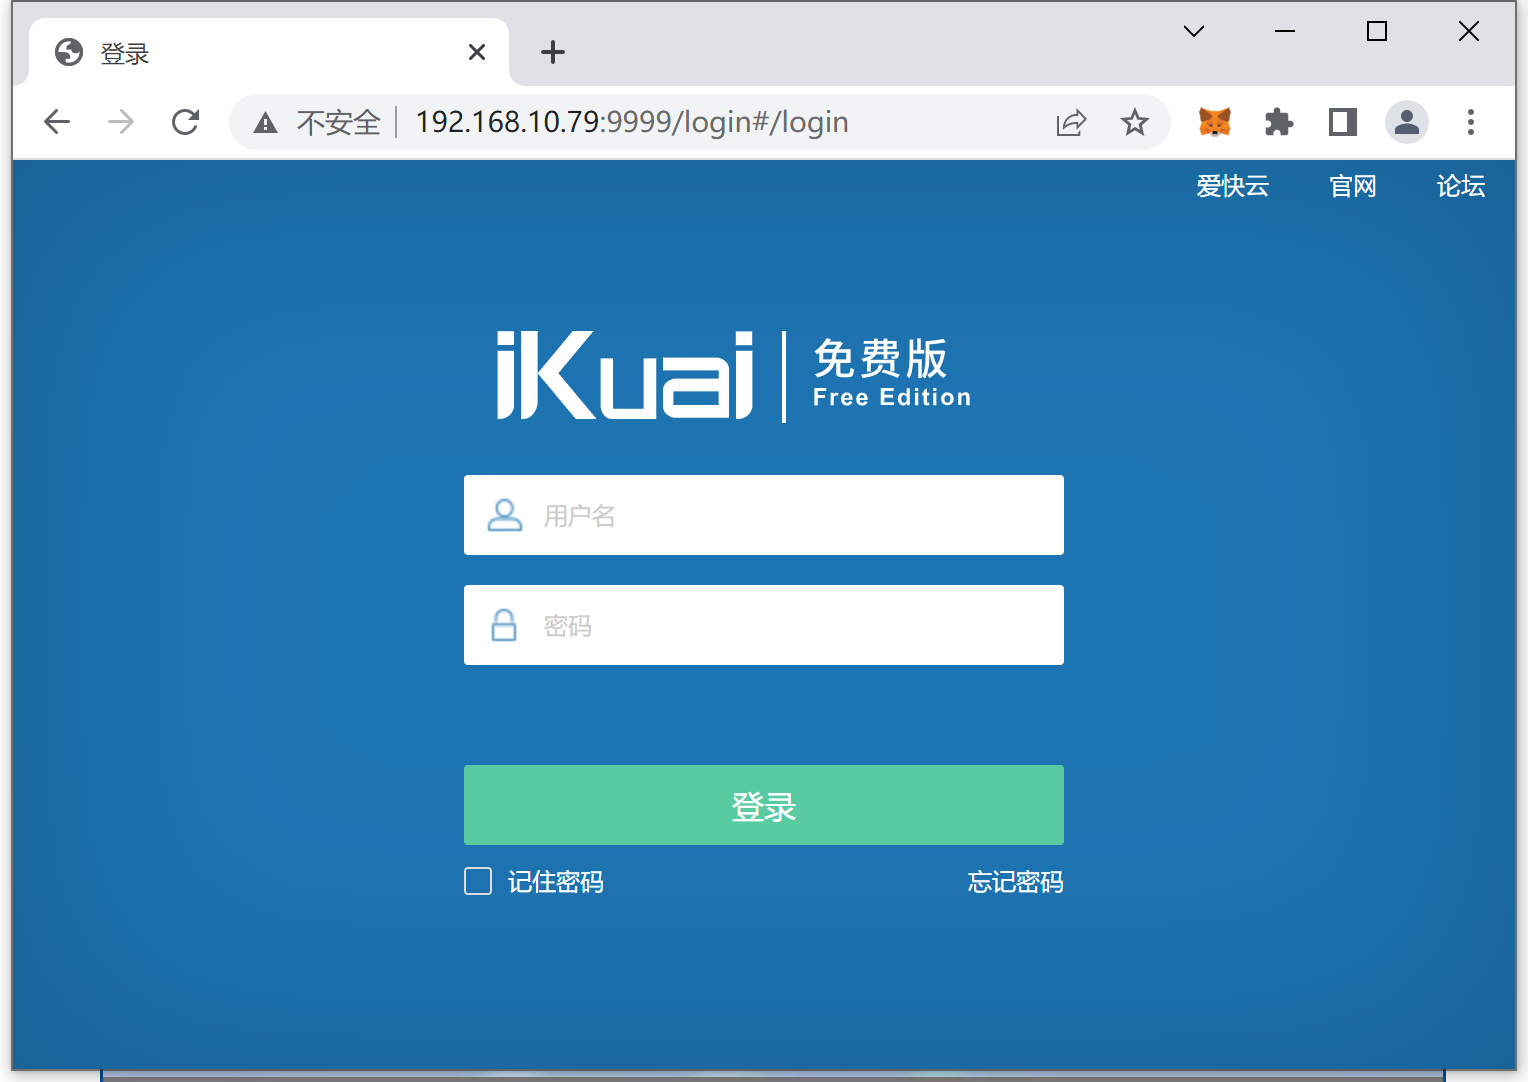Select the 登录 browser tab
1528x1082 pixels.
coord(268,52)
